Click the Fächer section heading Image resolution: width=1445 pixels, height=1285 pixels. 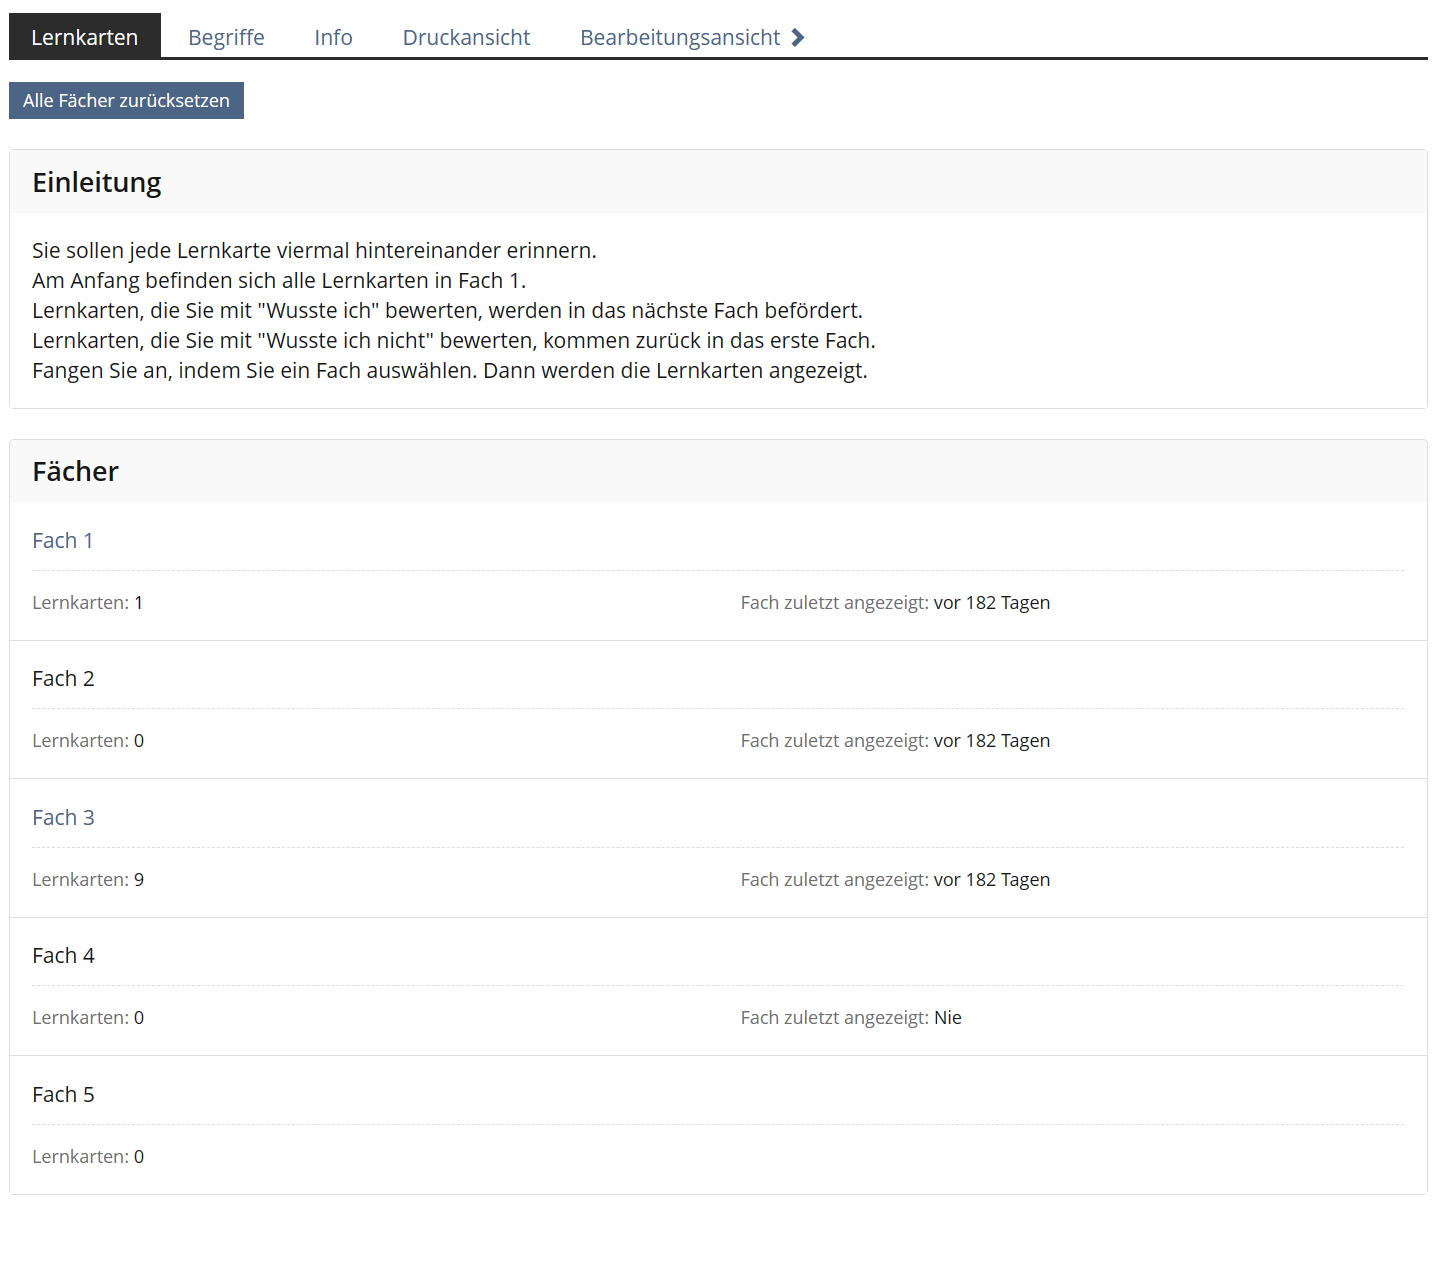pyautogui.click(x=75, y=472)
